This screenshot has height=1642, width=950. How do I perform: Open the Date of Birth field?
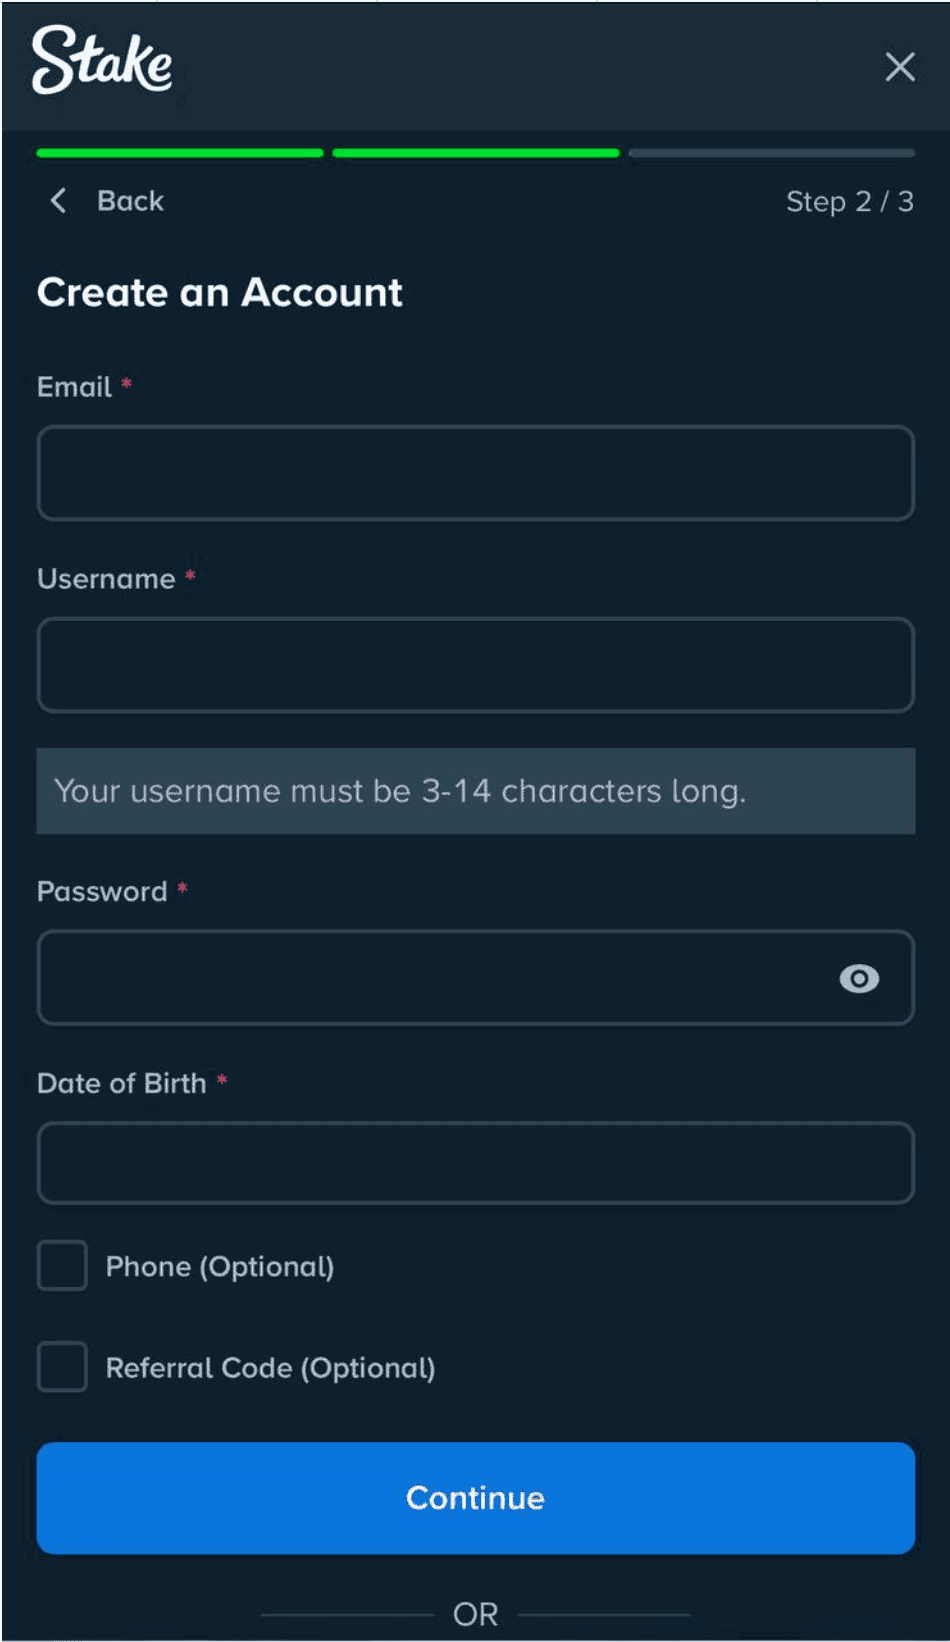pyautogui.click(x=475, y=1163)
